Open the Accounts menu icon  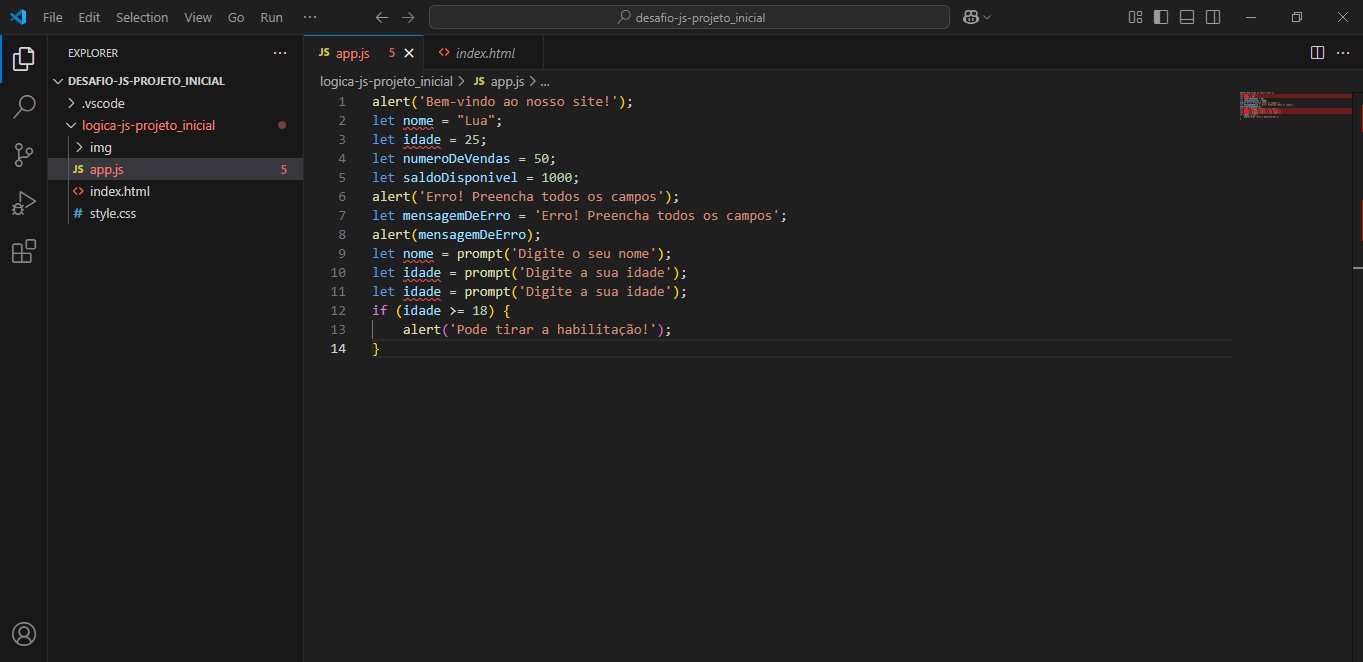click(23, 634)
